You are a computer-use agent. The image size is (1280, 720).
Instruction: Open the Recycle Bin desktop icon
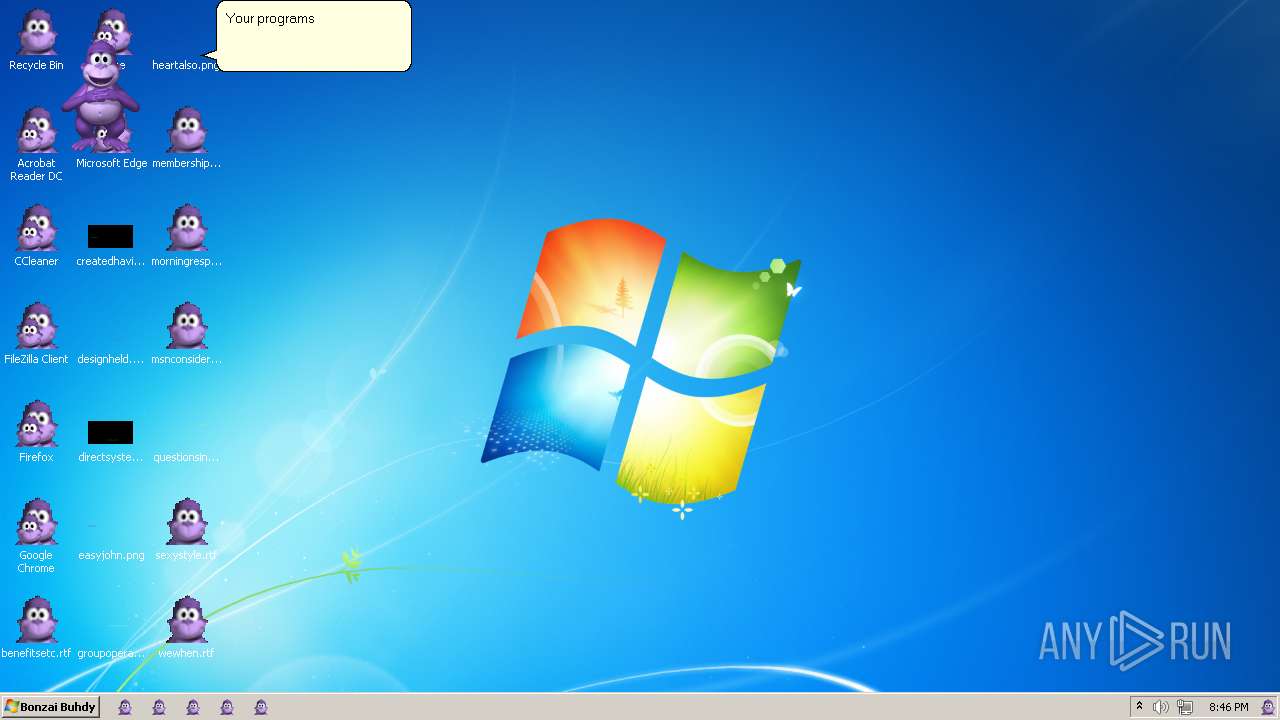pyautogui.click(x=36, y=40)
